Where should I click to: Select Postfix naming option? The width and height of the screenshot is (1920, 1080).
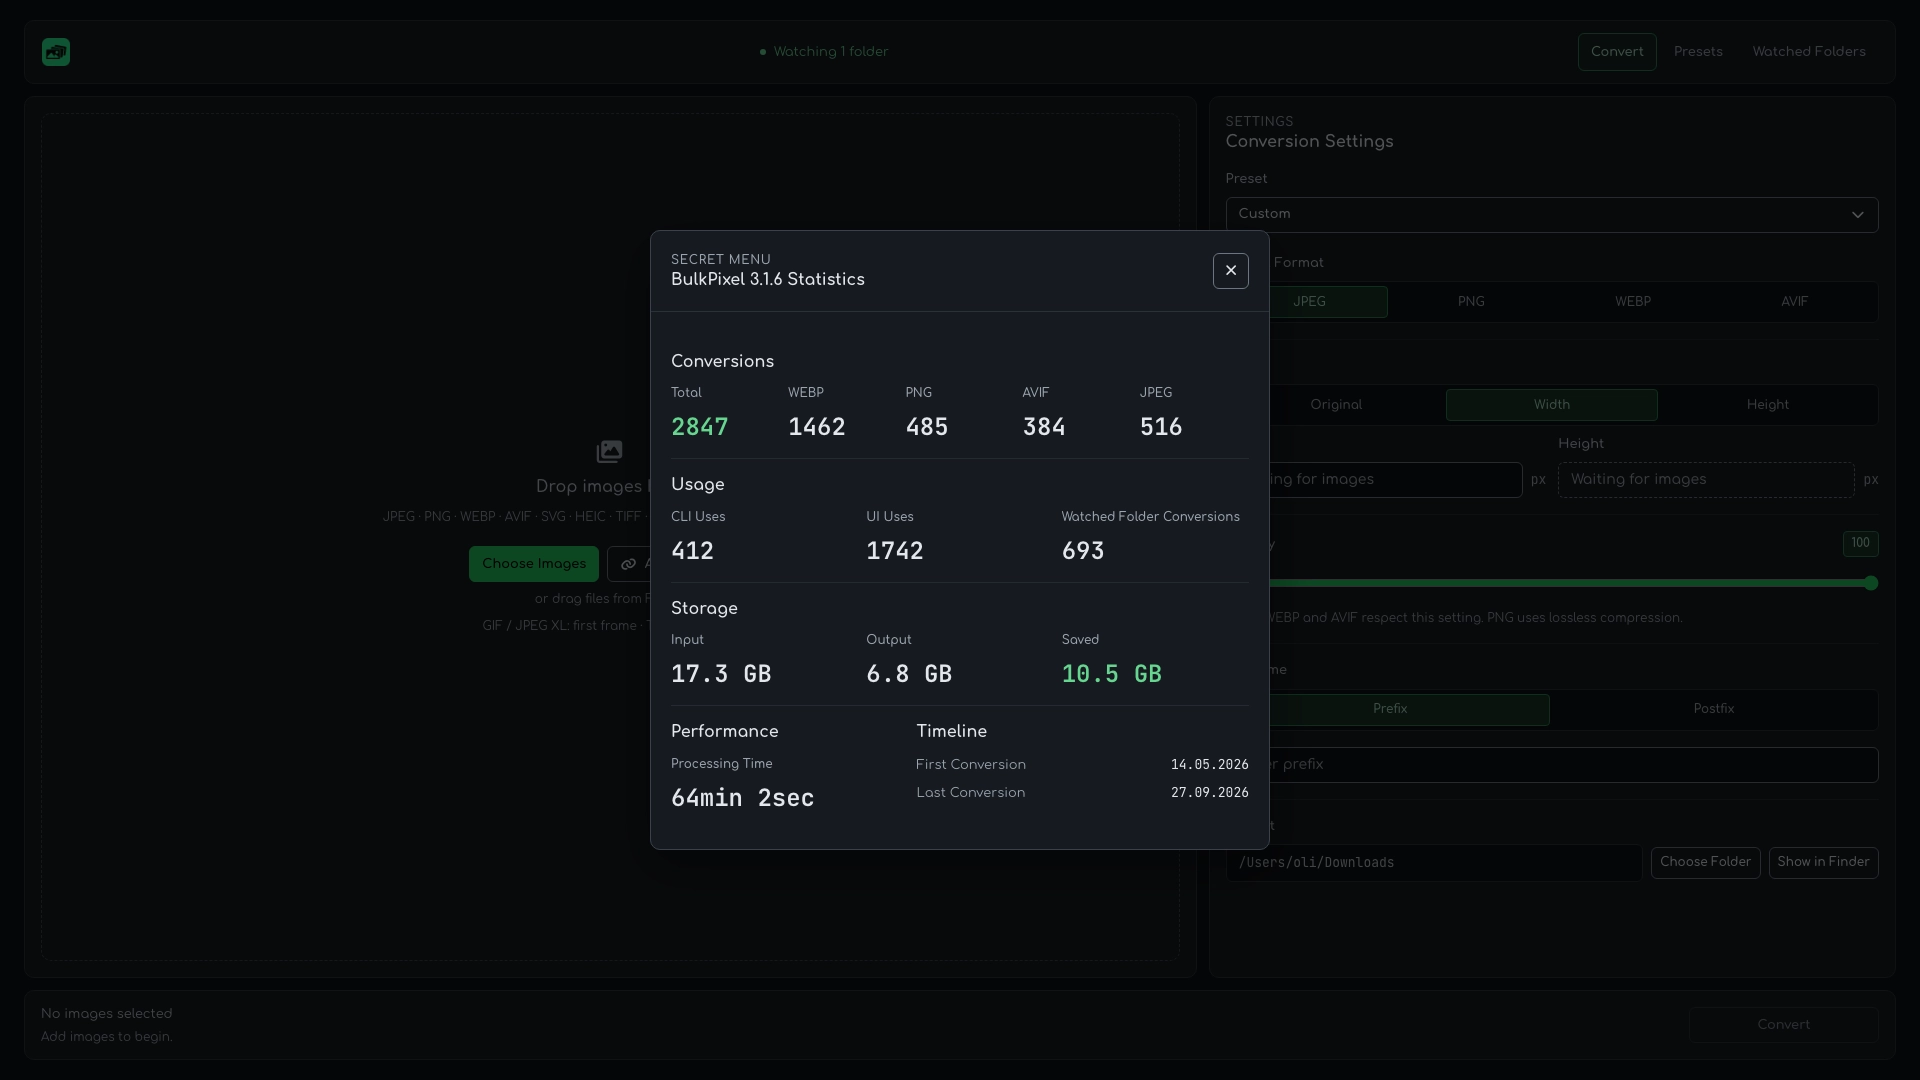[x=1713, y=709]
